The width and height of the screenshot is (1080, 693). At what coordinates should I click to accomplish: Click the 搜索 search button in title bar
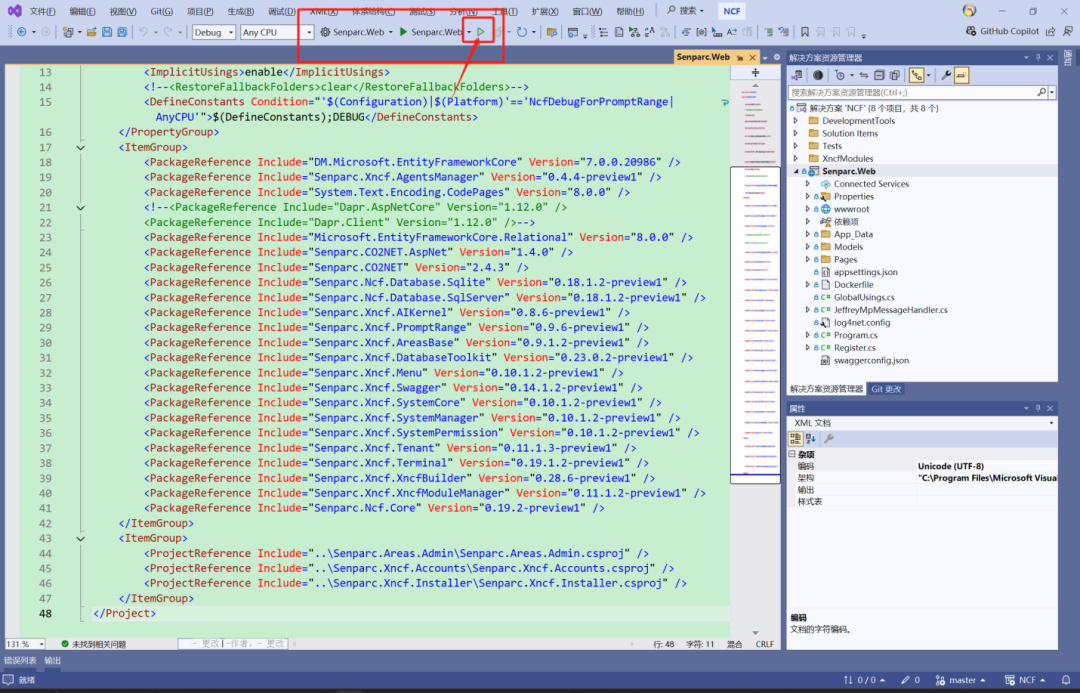(685, 11)
